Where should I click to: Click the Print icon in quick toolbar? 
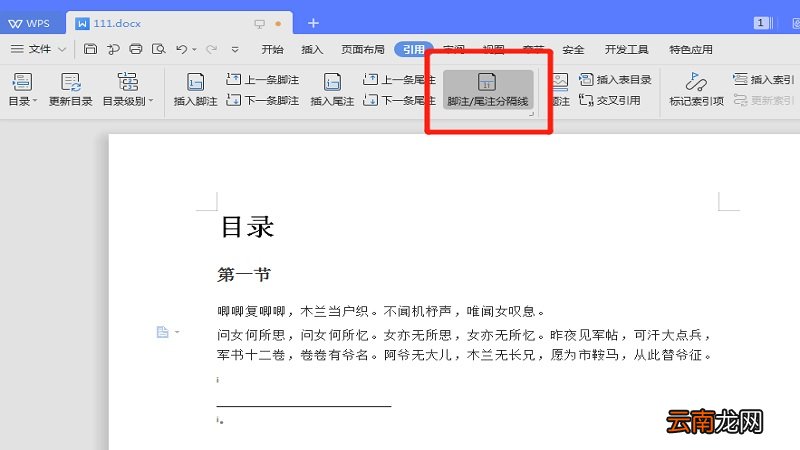[x=136, y=49]
